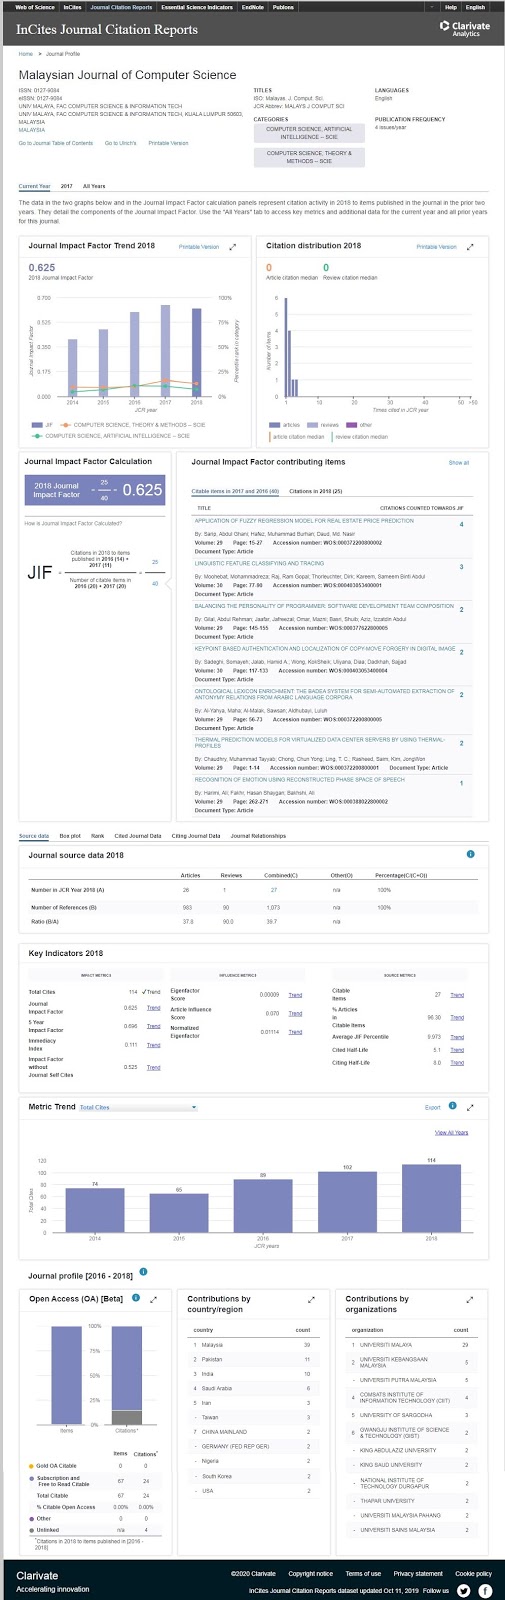Image resolution: width=505 pixels, height=1600 pixels.
Task: Expand the Contributions by organizations panel
Action: [x=470, y=1299]
